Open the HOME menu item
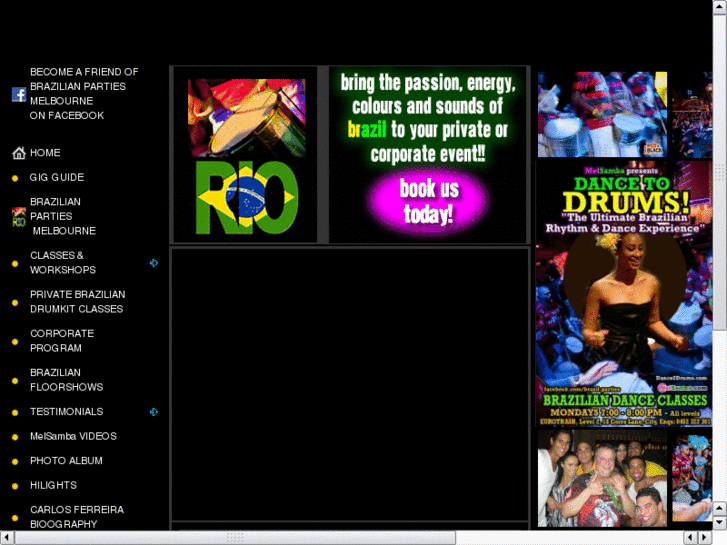This screenshot has height=545, width=727. tap(45, 153)
